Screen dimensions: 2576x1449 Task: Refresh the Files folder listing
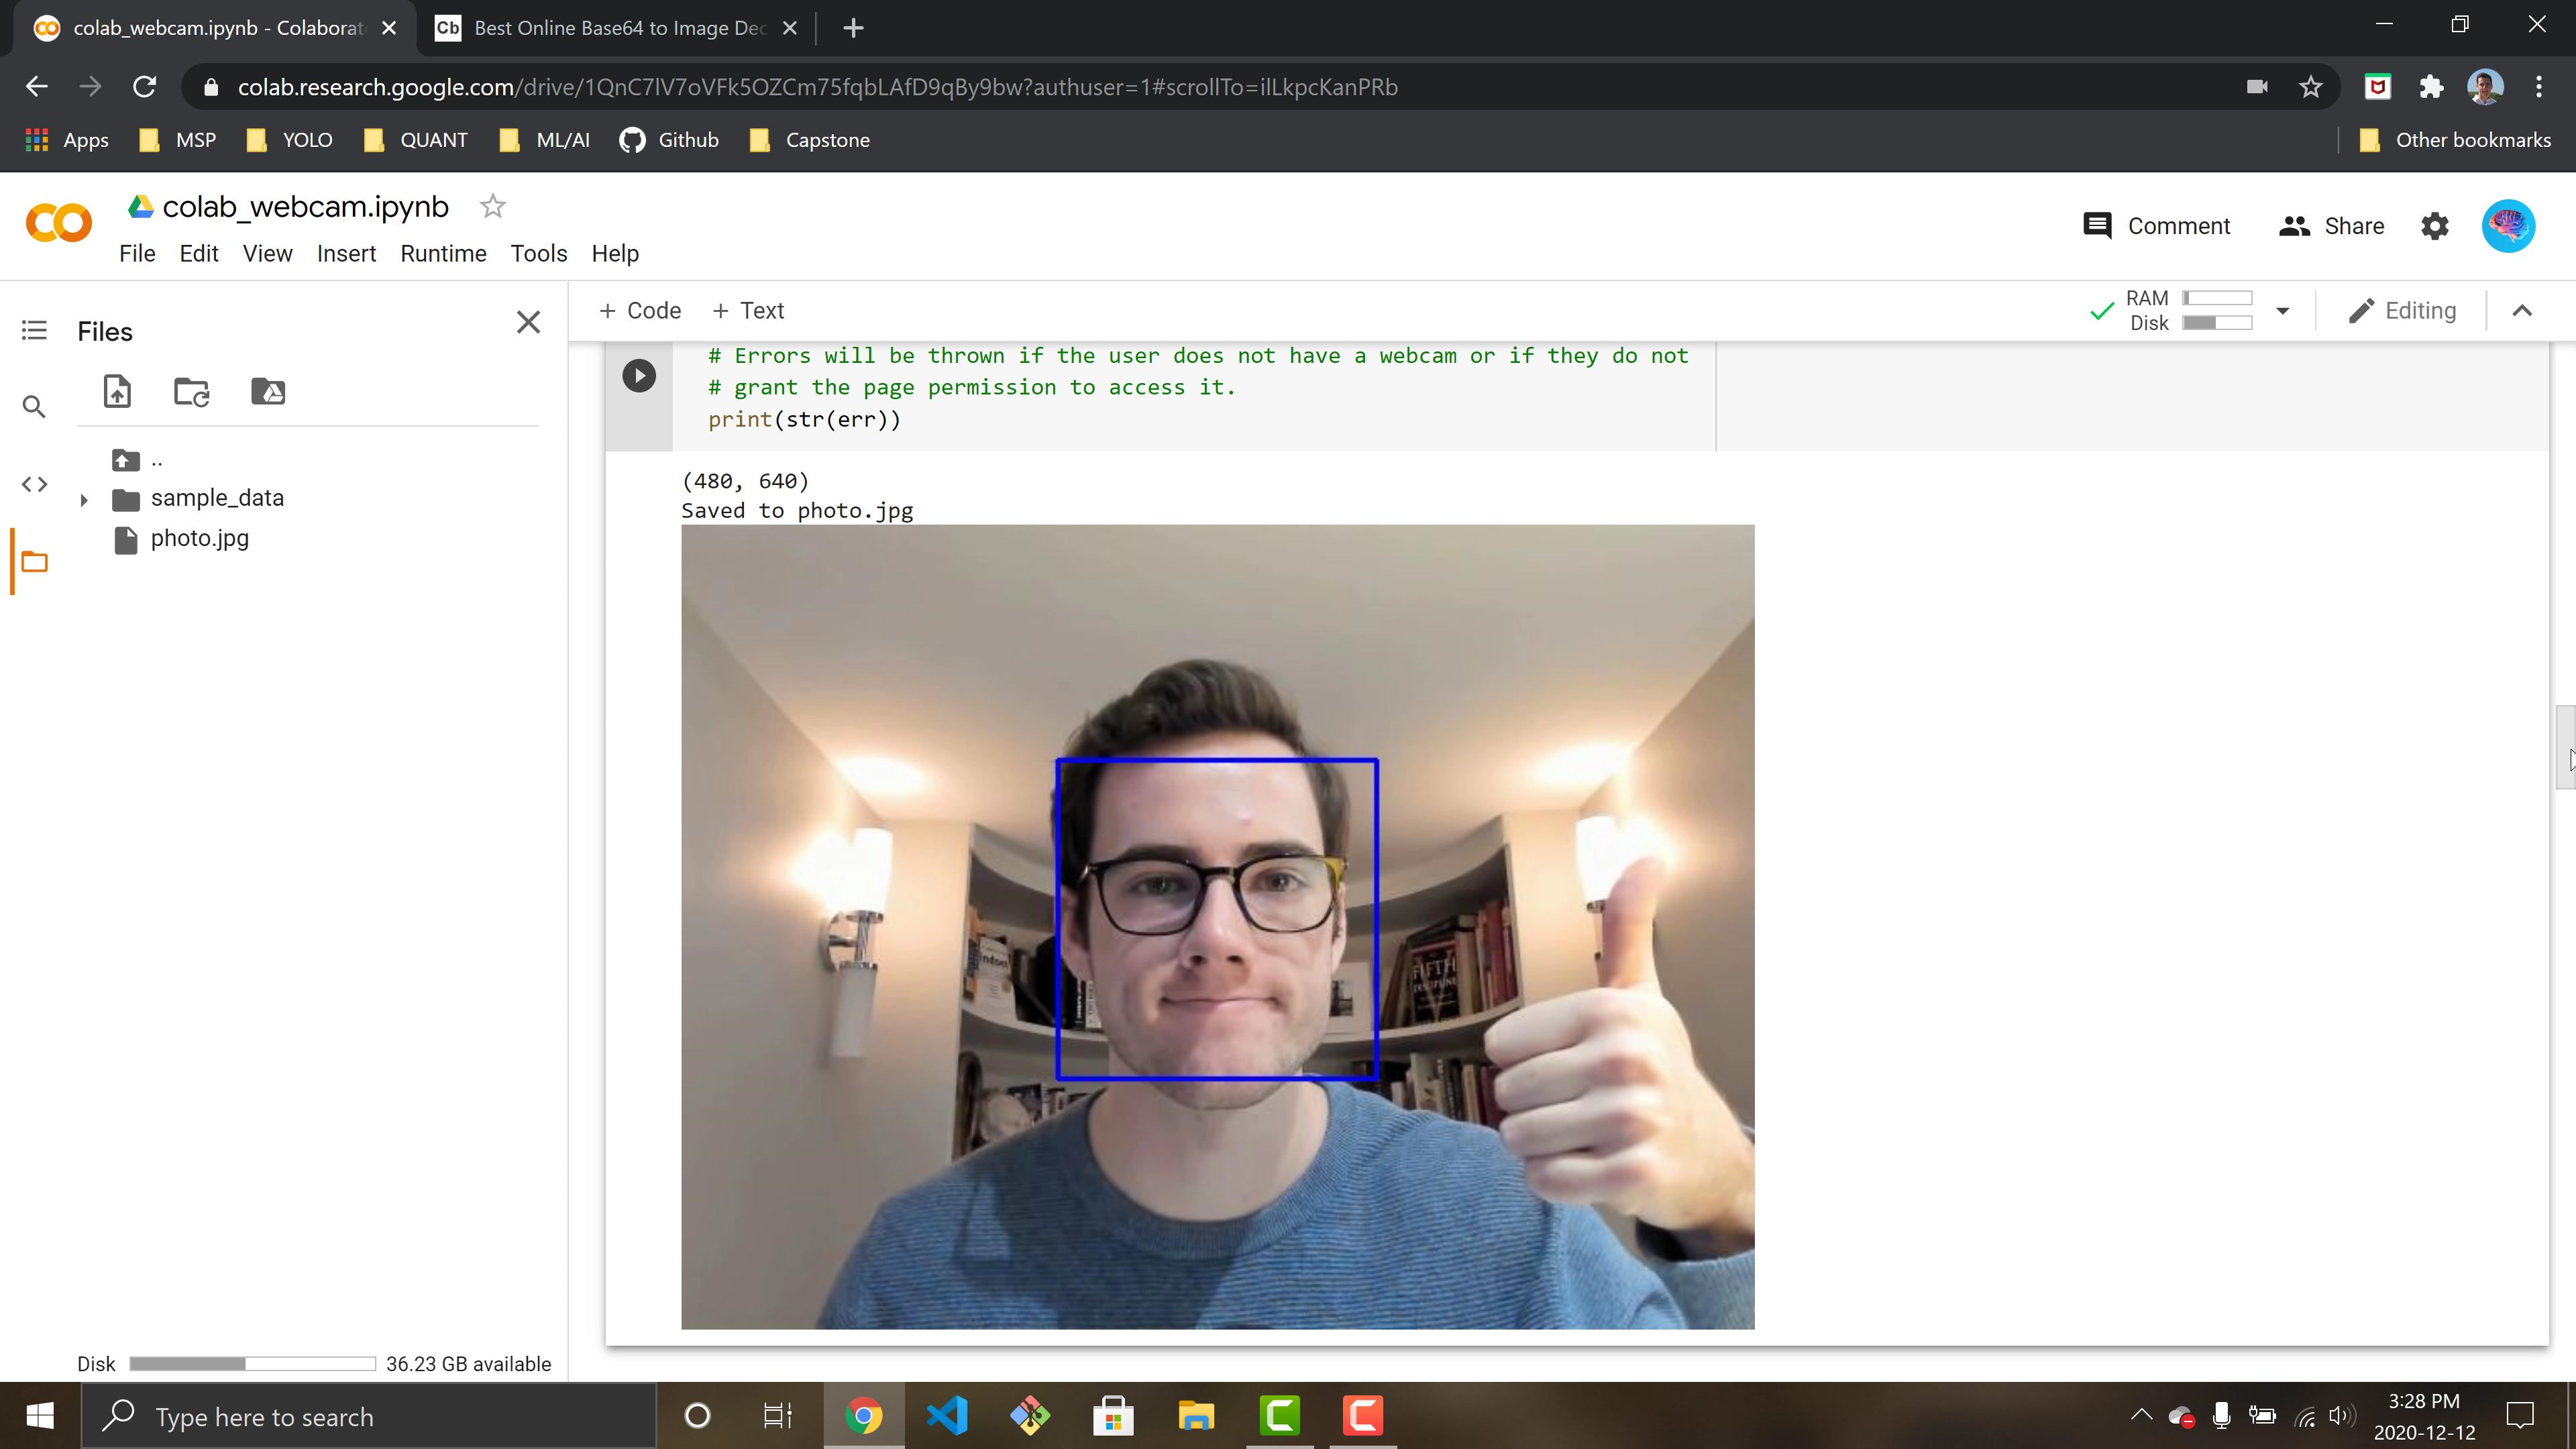[x=191, y=391]
